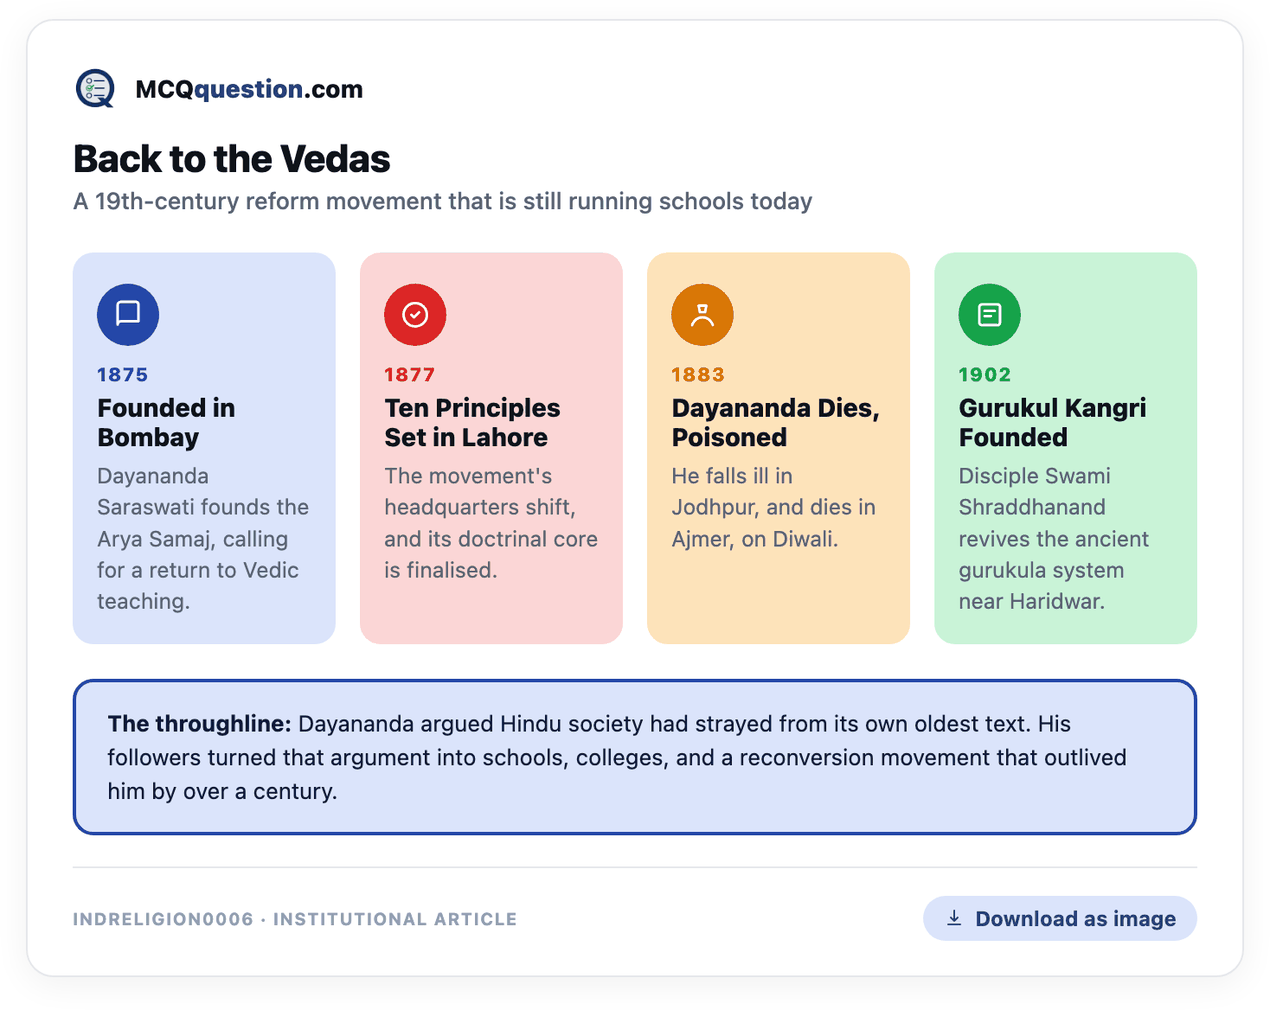Click the 1875 year label
The width and height of the screenshot is (1270, 1010).
[x=122, y=375]
